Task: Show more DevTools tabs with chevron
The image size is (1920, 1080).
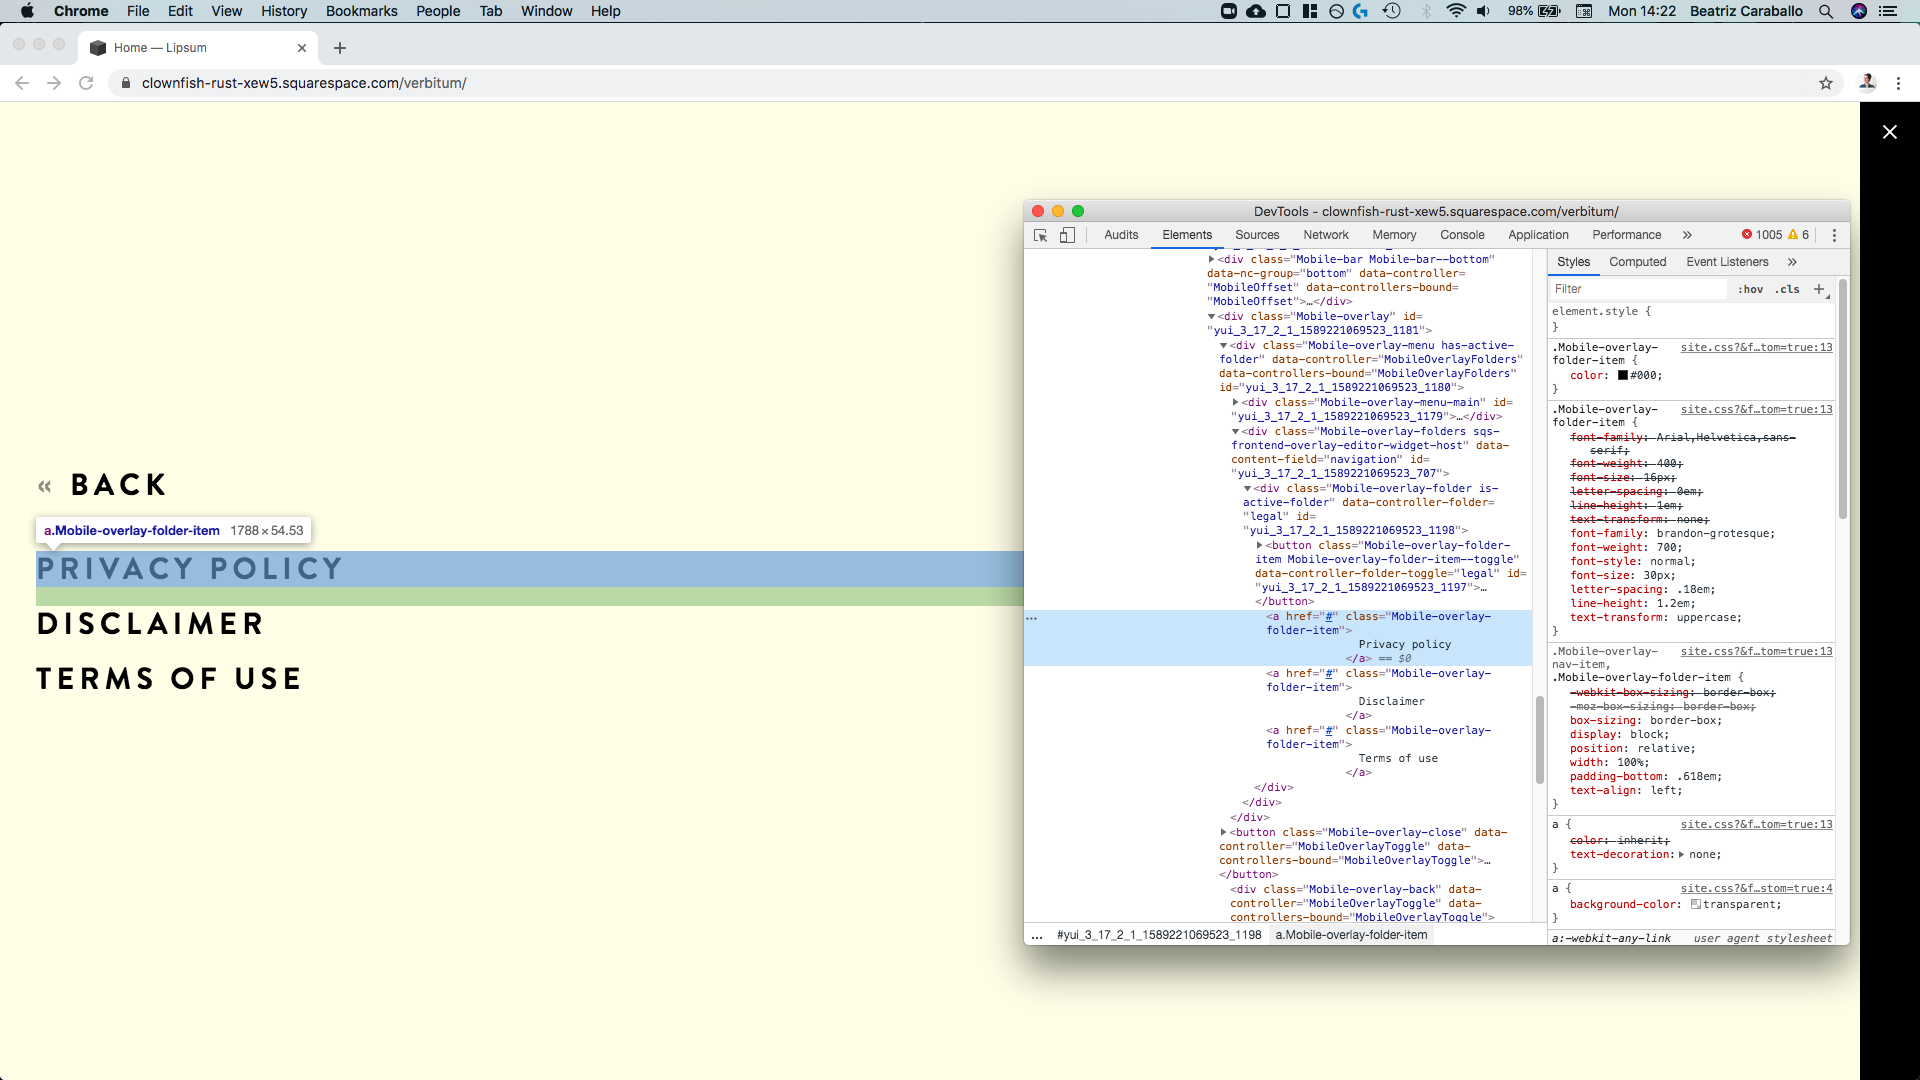Action: pos(1687,235)
